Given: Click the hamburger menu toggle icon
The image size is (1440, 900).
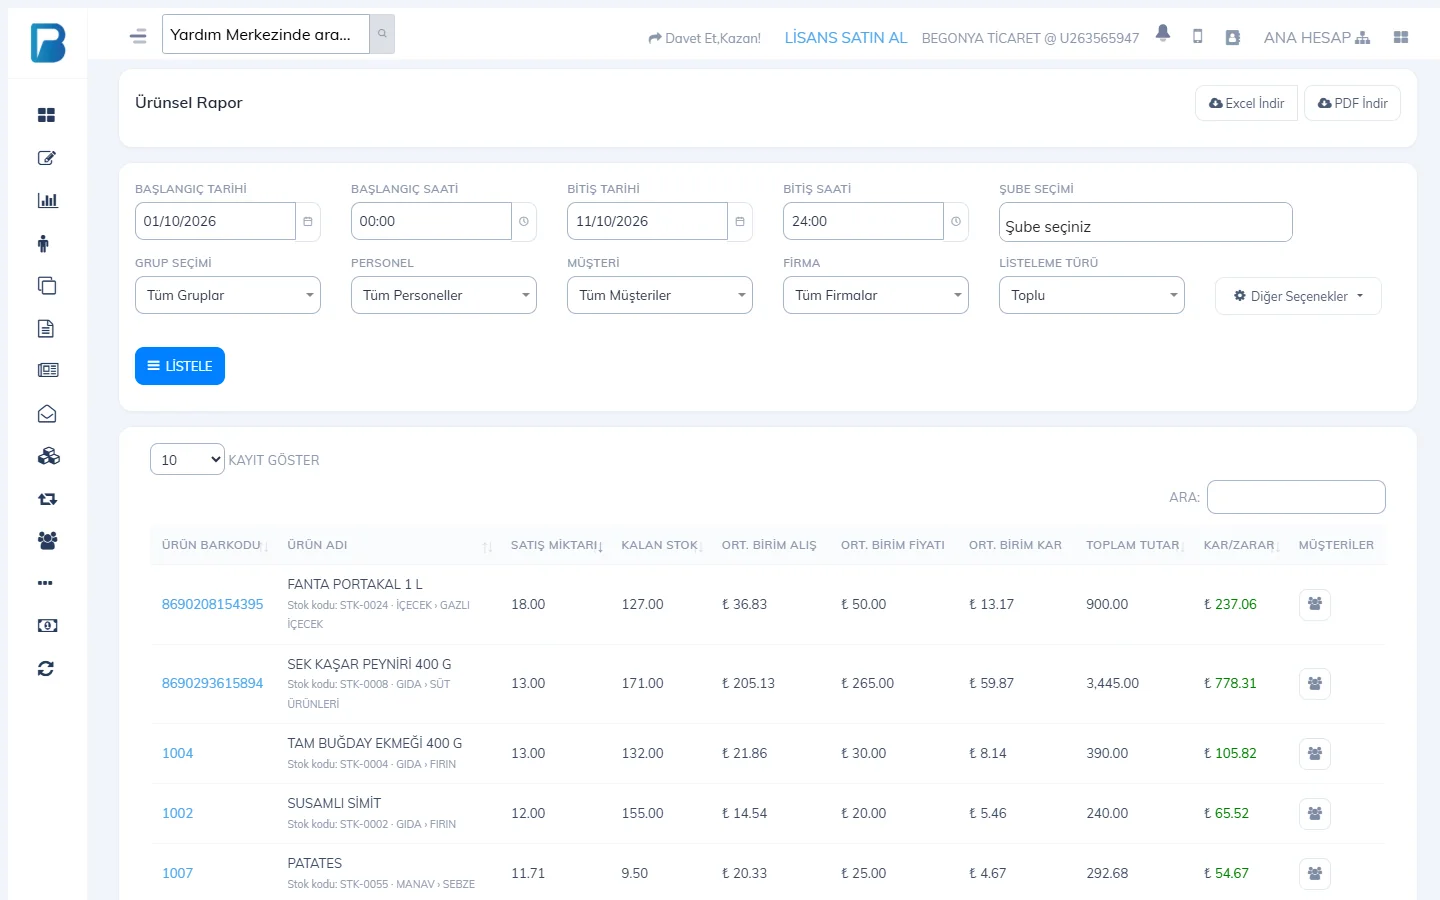Looking at the screenshot, I should (x=138, y=36).
